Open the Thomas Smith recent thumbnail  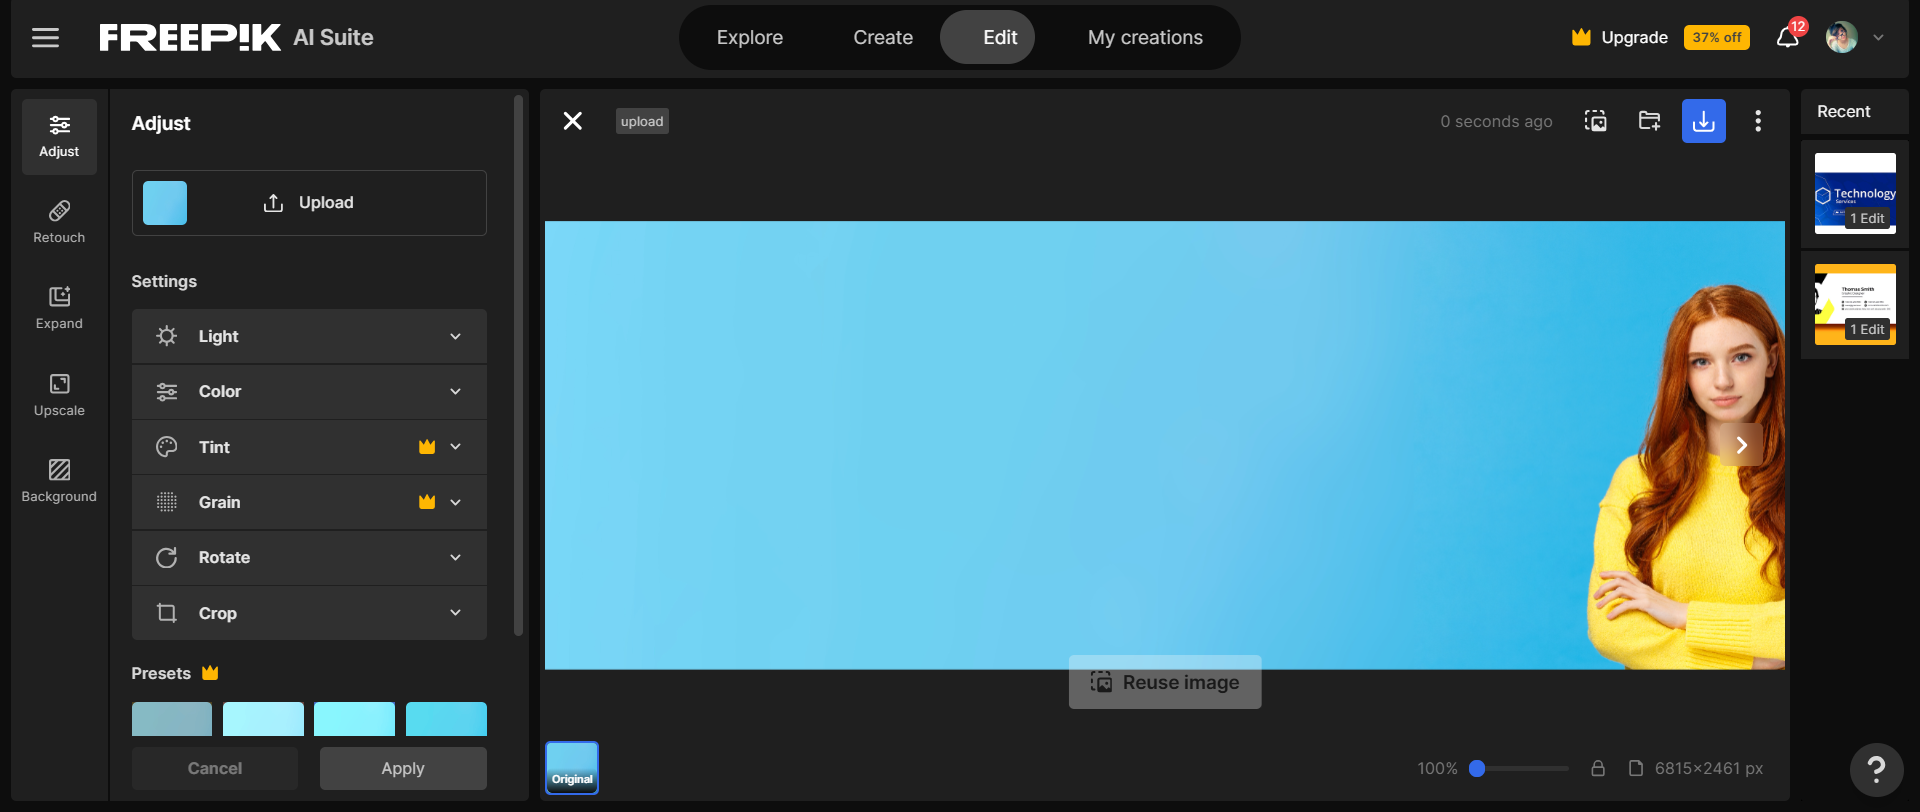1855,304
